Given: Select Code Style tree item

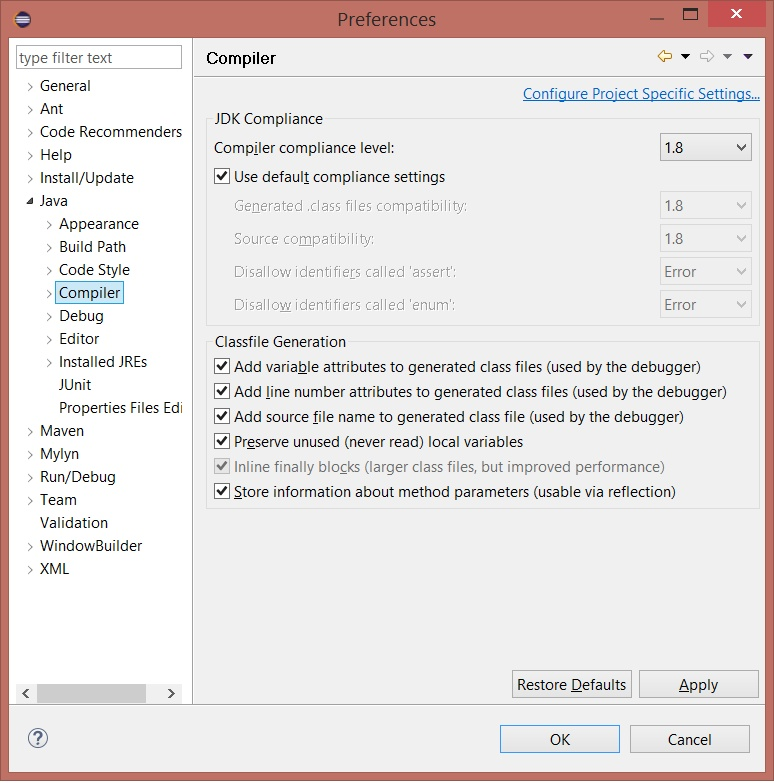Looking at the screenshot, I should point(94,270).
